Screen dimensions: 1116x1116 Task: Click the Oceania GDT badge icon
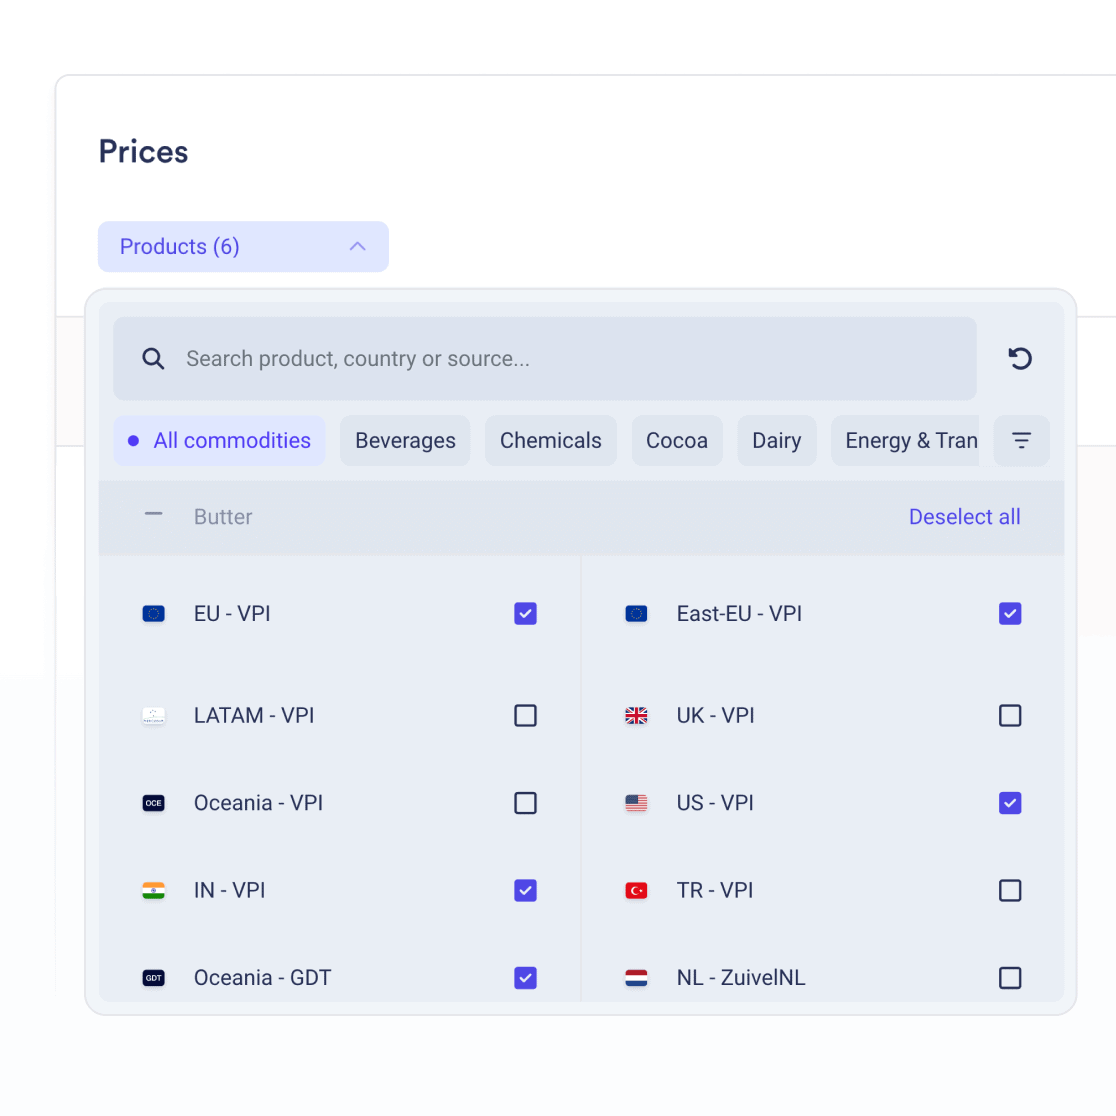(153, 978)
